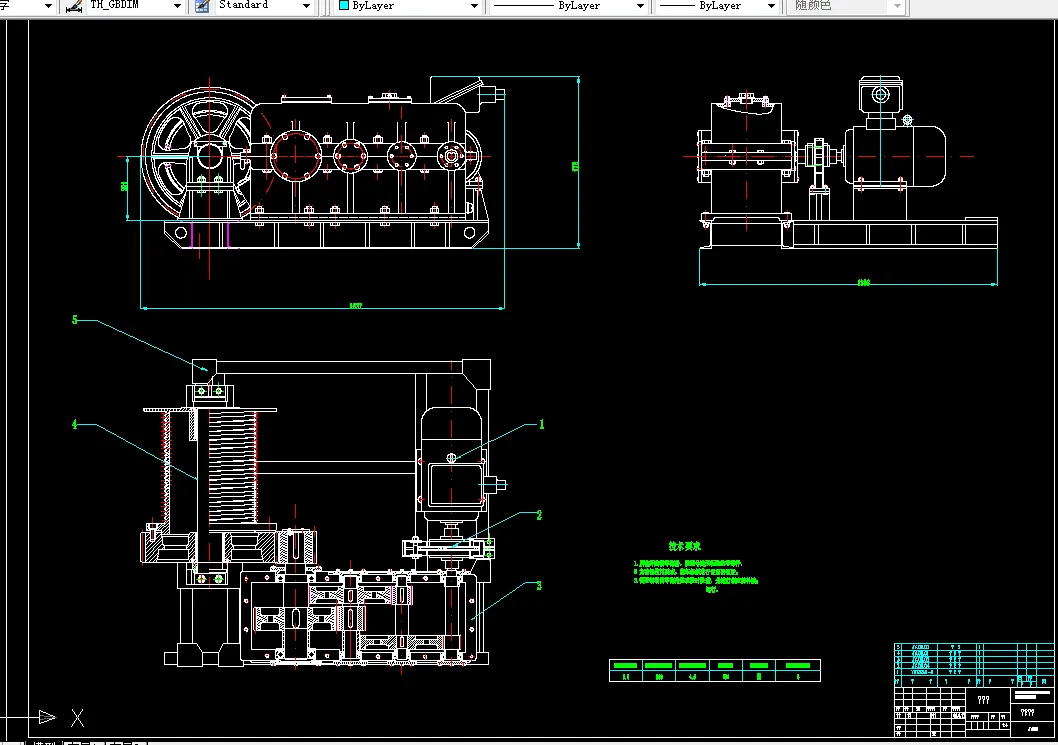This screenshot has width=1058, height=745.
Task: Open the ByLayer color dropdown
Action: (474, 6)
